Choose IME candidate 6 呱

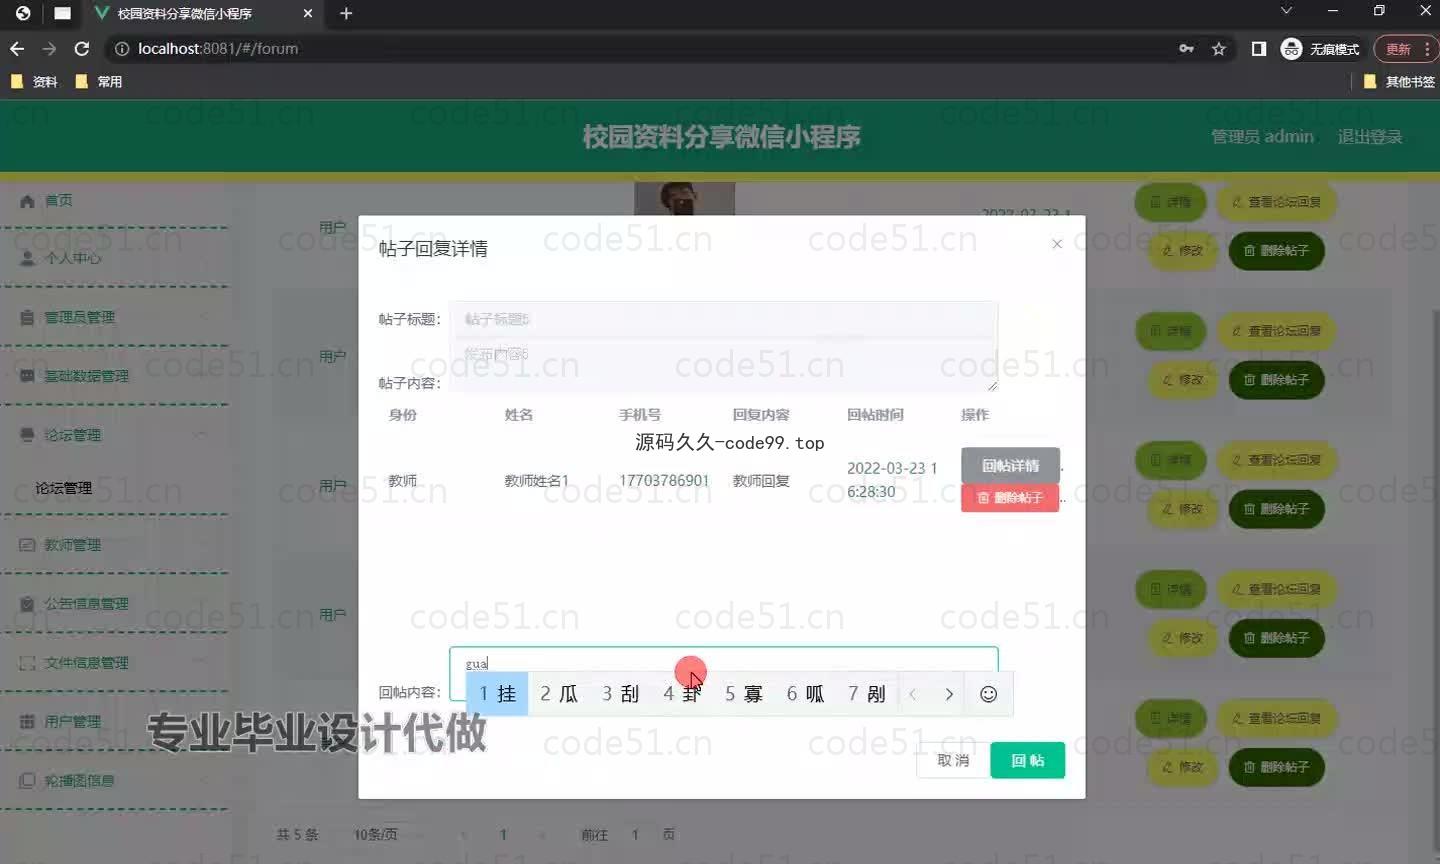pos(805,694)
